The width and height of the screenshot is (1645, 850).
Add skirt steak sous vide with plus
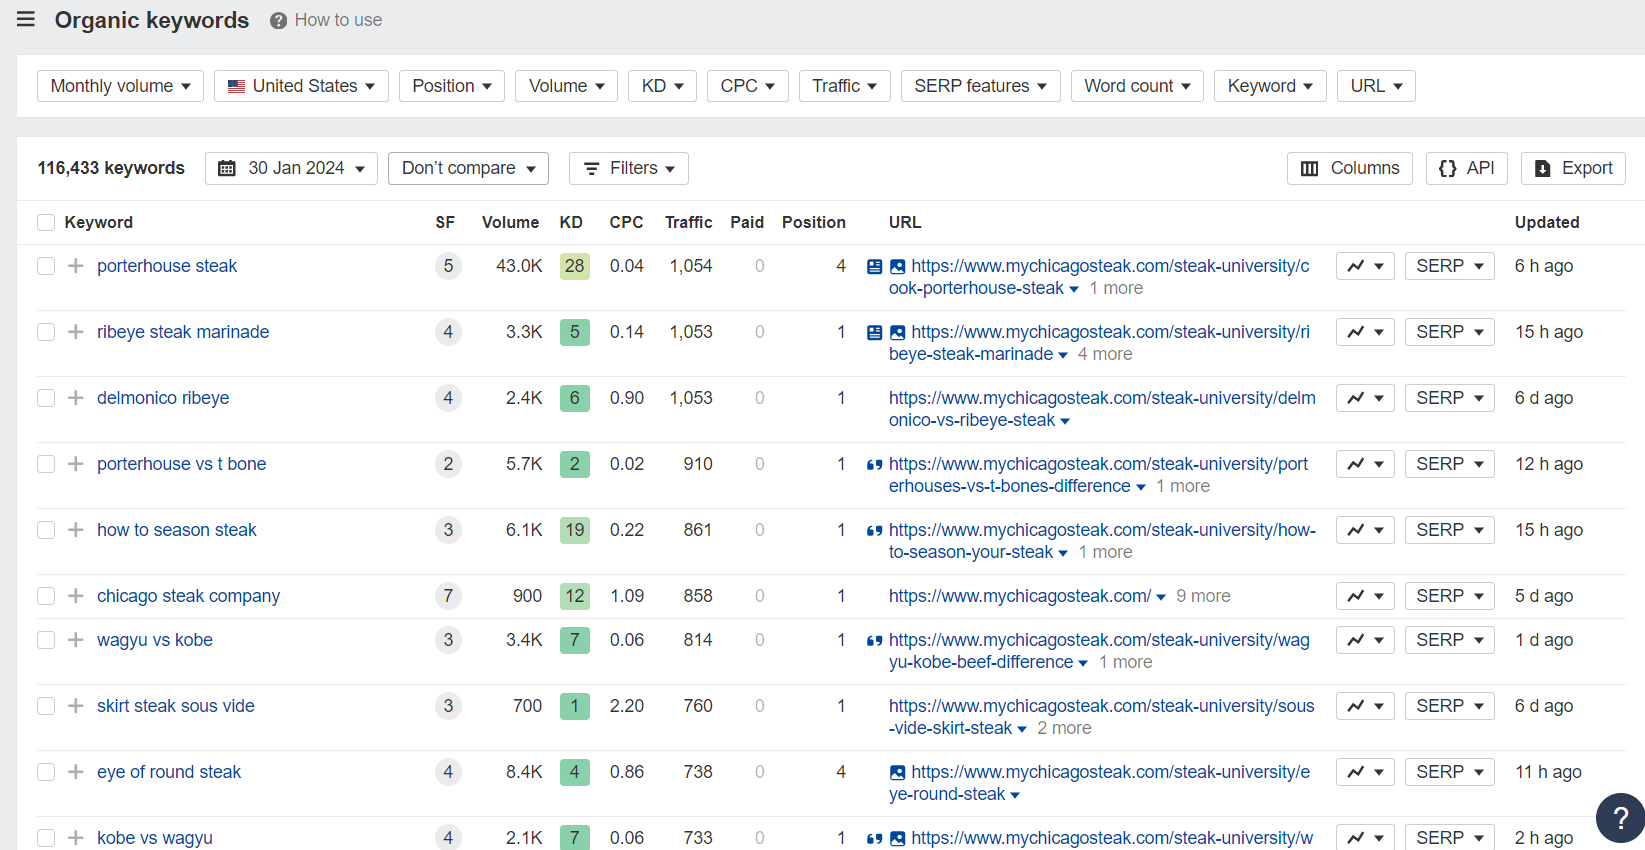click(x=76, y=706)
